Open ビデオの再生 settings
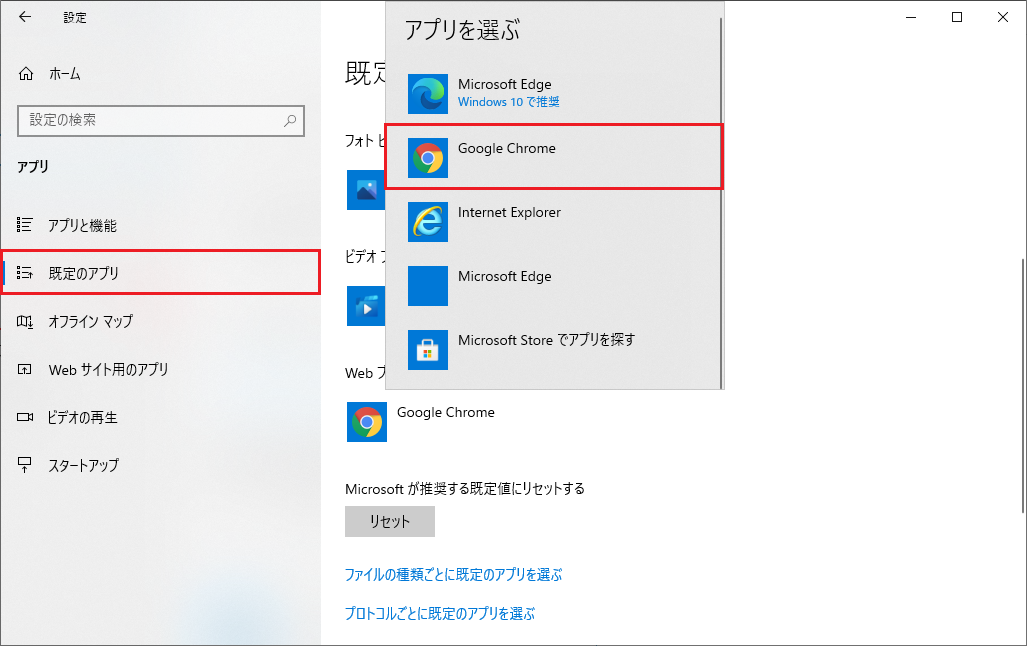The image size is (1027, 646). (82, 417)
